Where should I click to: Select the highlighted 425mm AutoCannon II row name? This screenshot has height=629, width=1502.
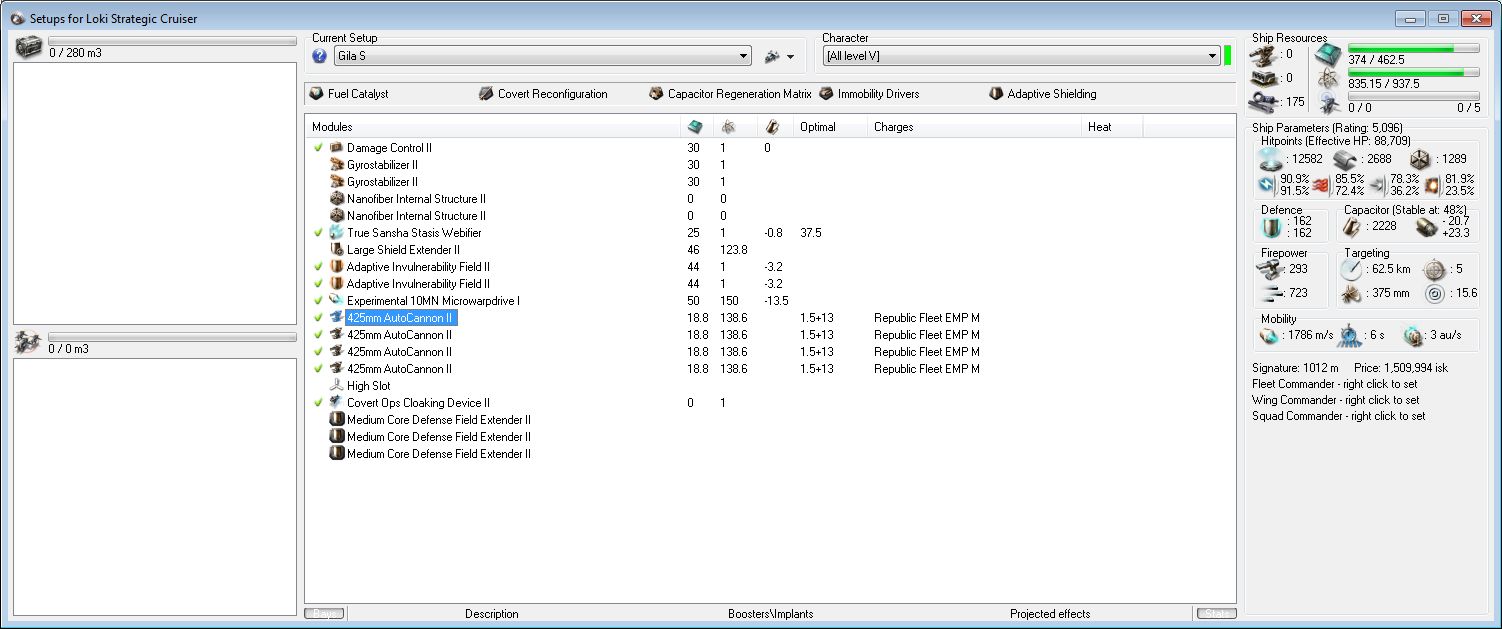[x=400, y=318]
